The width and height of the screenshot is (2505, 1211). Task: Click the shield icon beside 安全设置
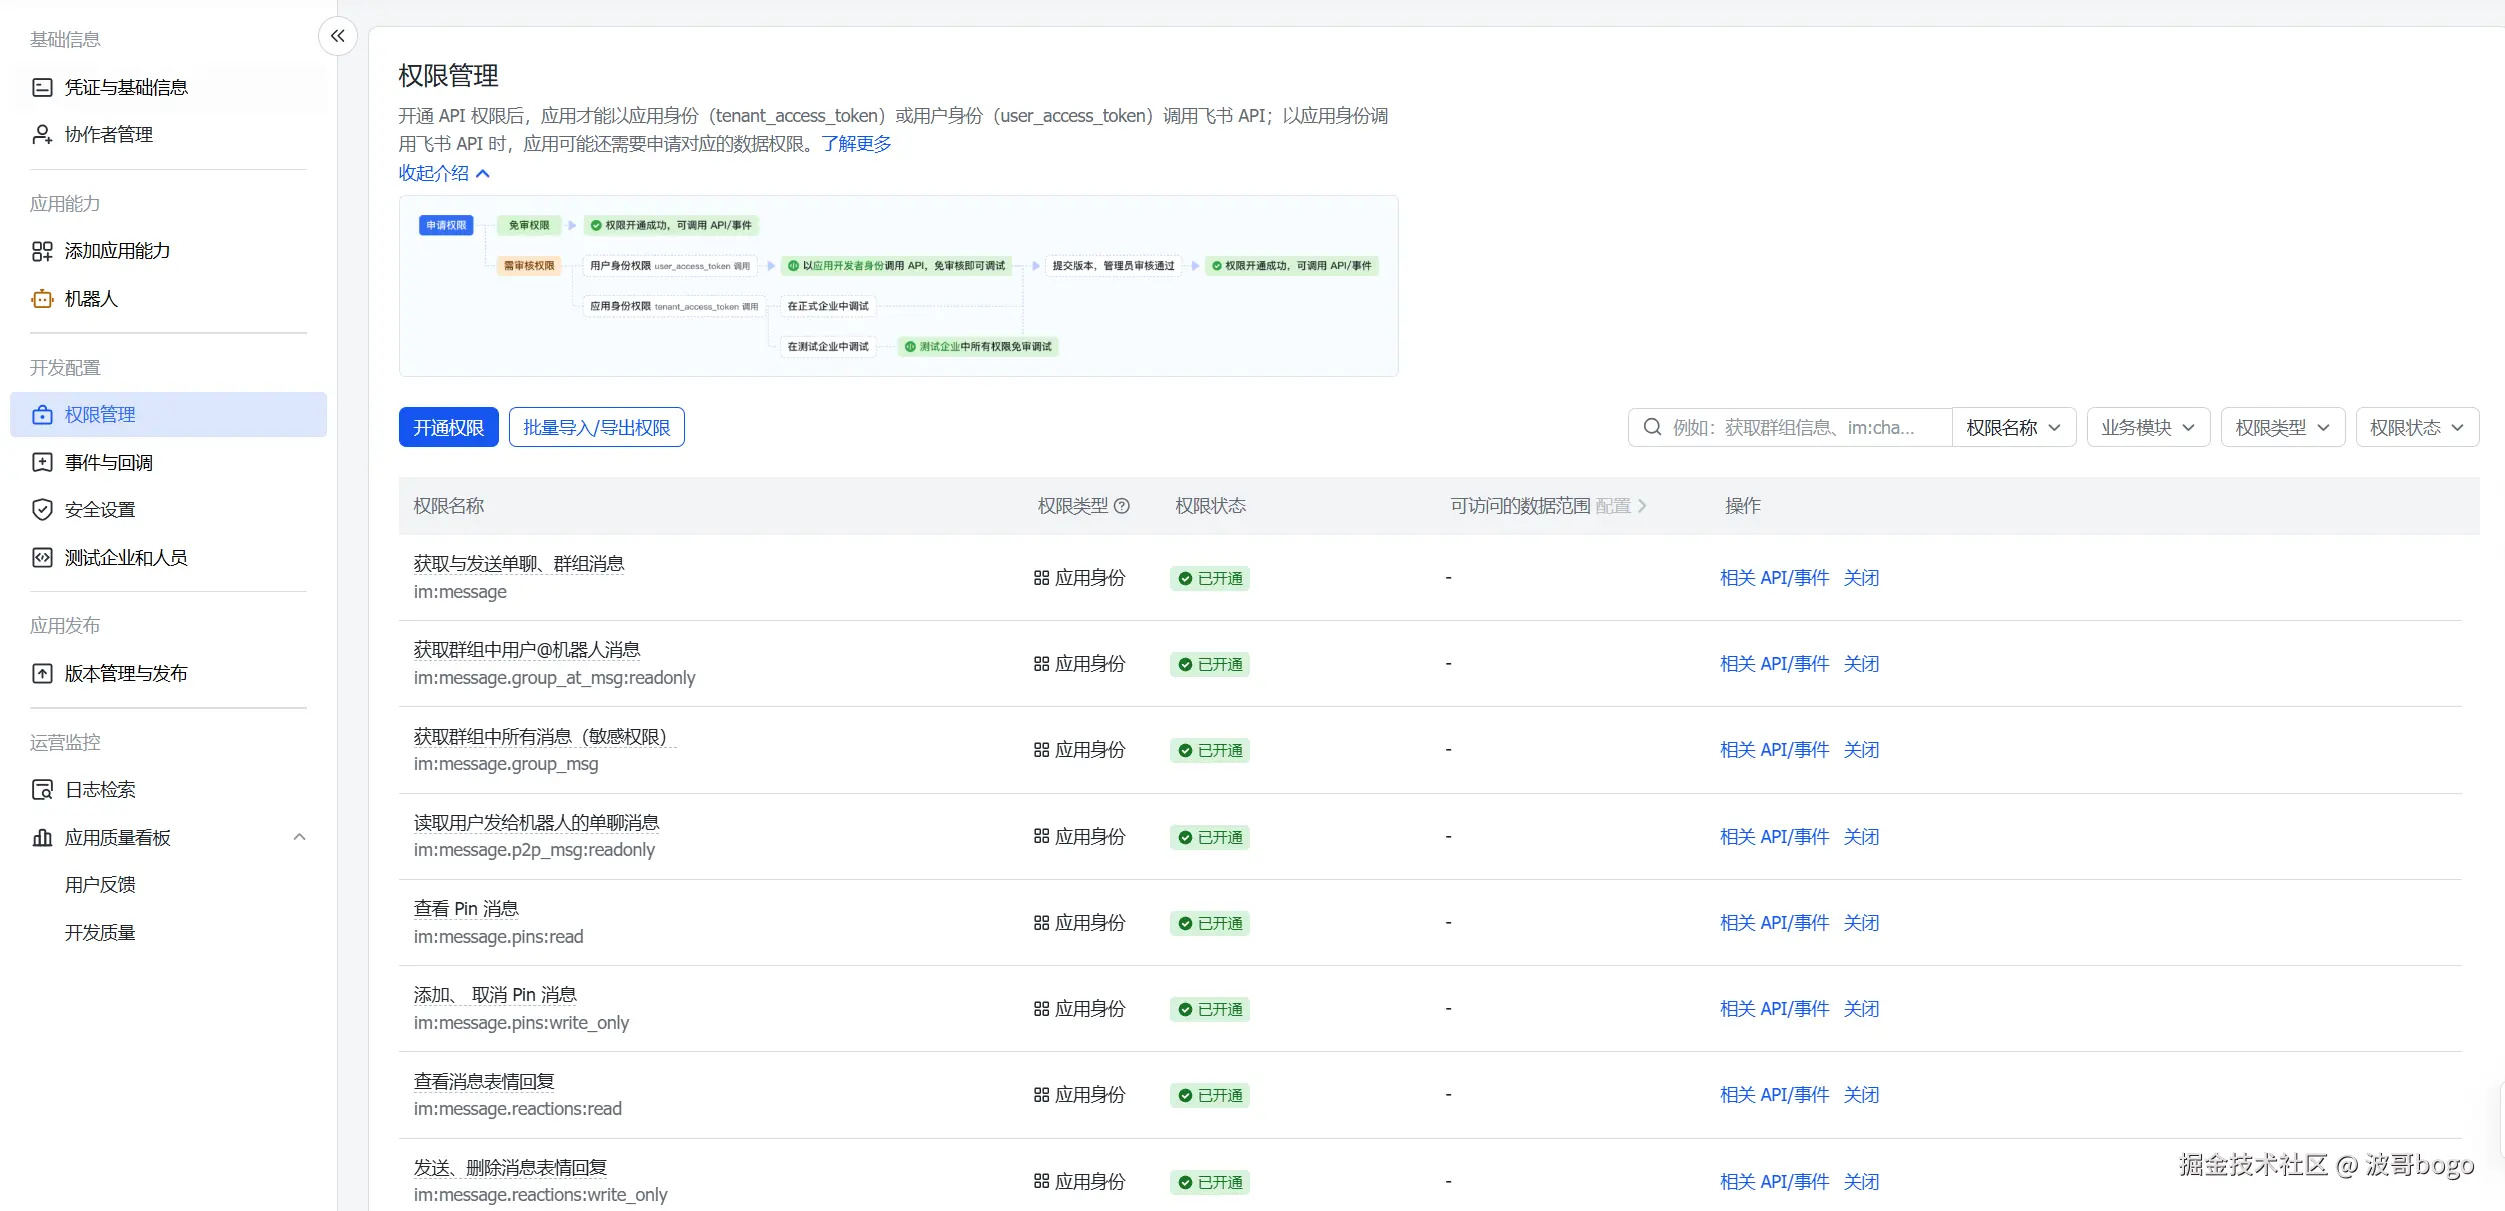42,510
